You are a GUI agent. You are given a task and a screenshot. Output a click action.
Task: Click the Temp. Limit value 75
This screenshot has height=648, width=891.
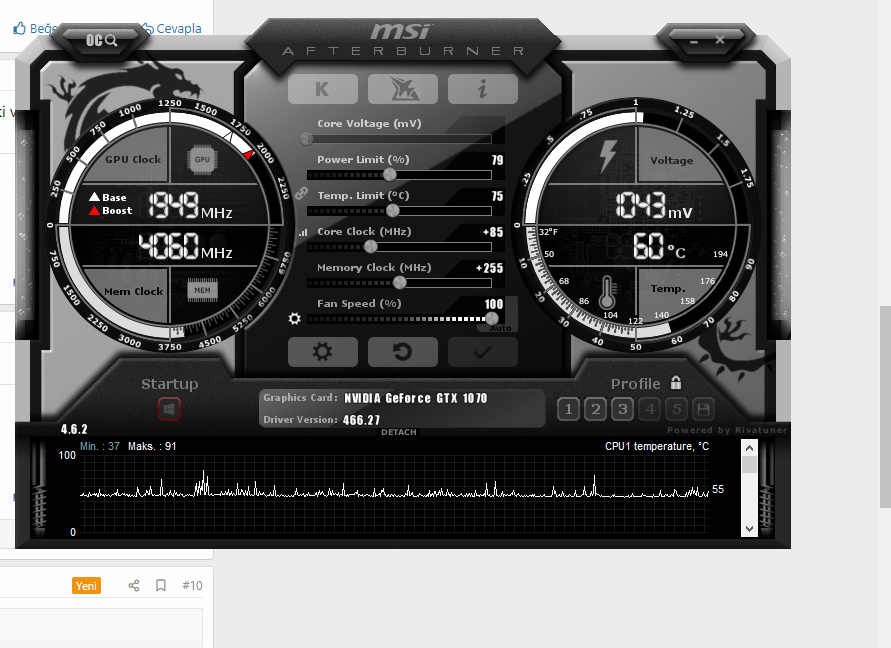pyautogui.click(x=497, y=196)
